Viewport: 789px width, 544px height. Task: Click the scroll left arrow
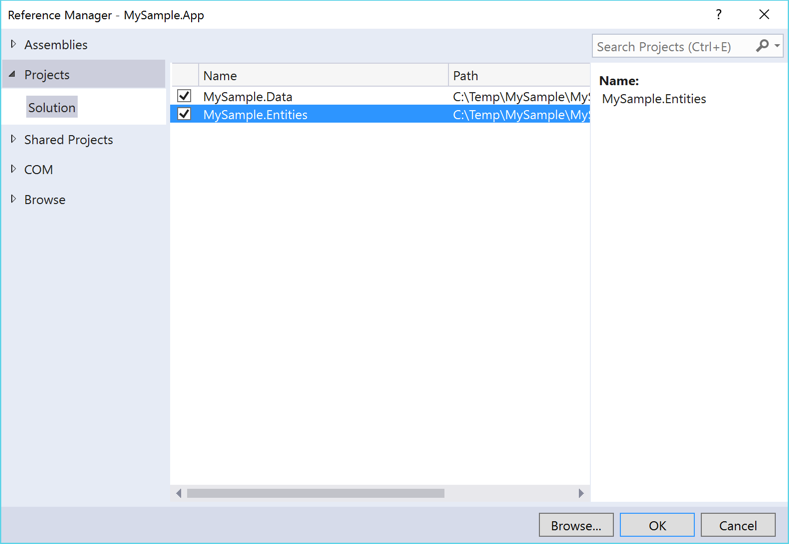pos(179,493)
